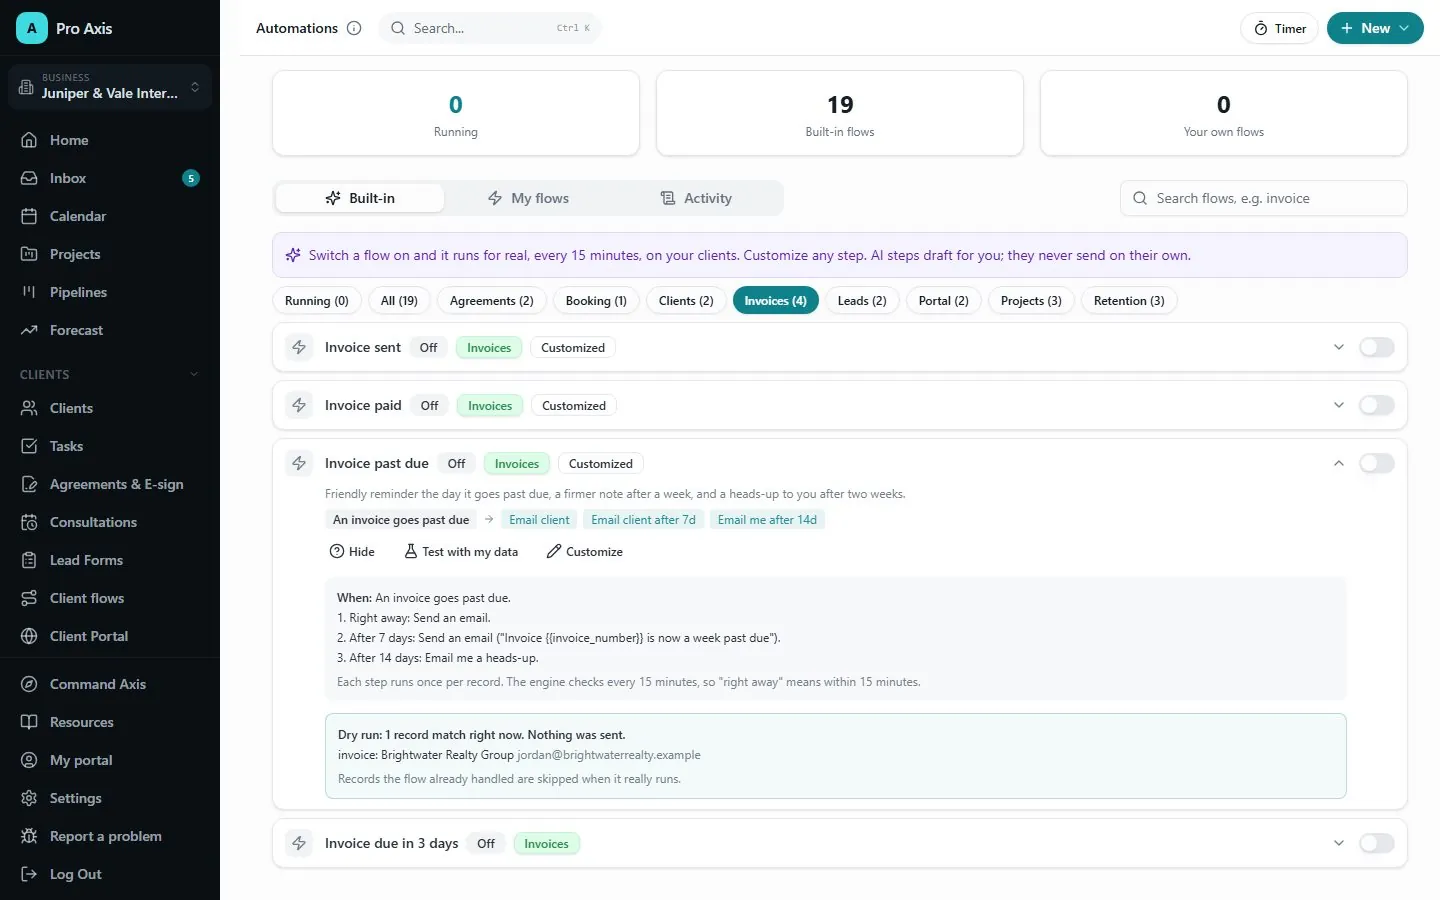Turn on the Invoice sent flow
The height and width of the screenshot is (900, 1440).
click(1376, 347)
